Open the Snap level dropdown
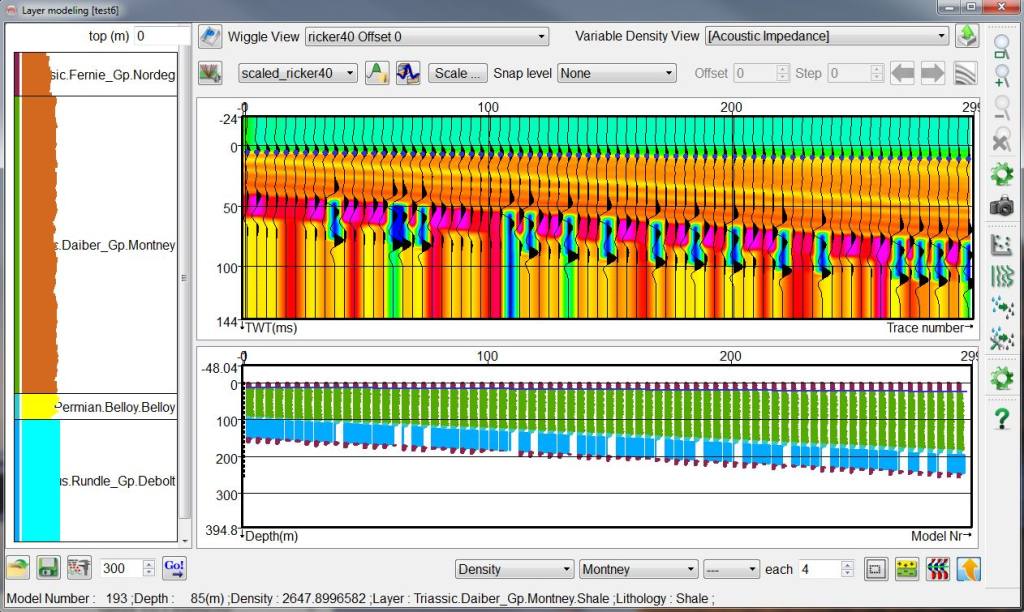Screen dimensions: 1024x612 pyautogui.click(x=617, y=73)
